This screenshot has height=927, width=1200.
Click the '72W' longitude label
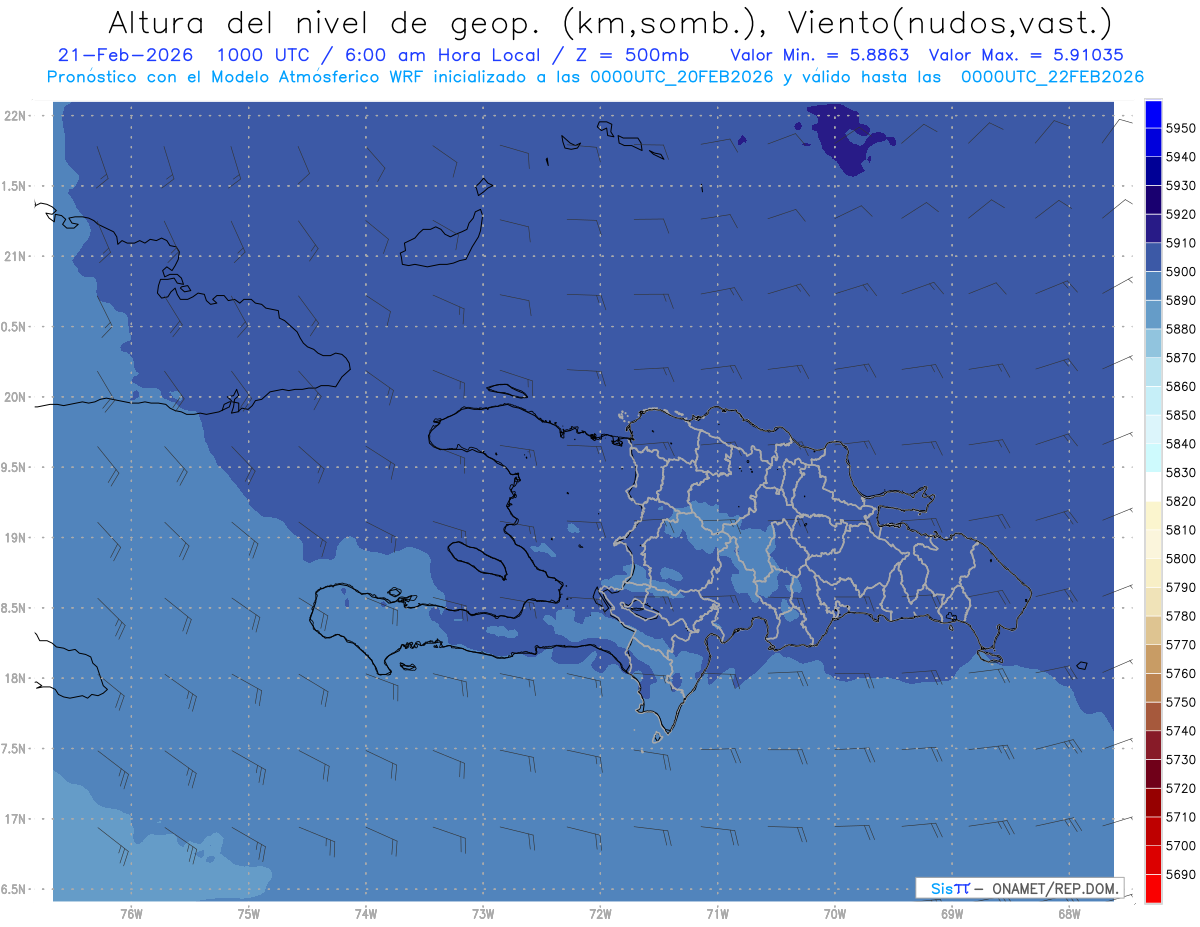pyautogui.click(x=600, y=914)
